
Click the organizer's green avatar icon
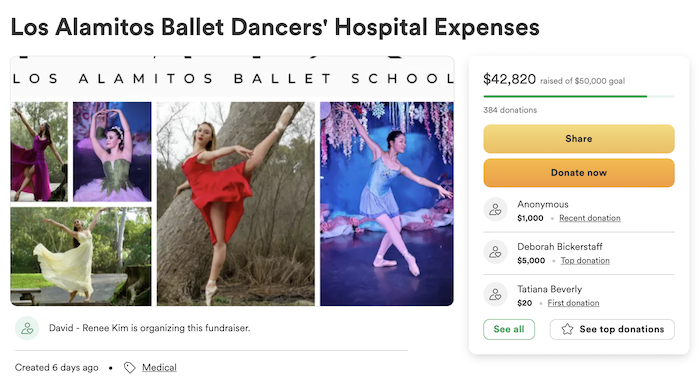tap(27, 328)
